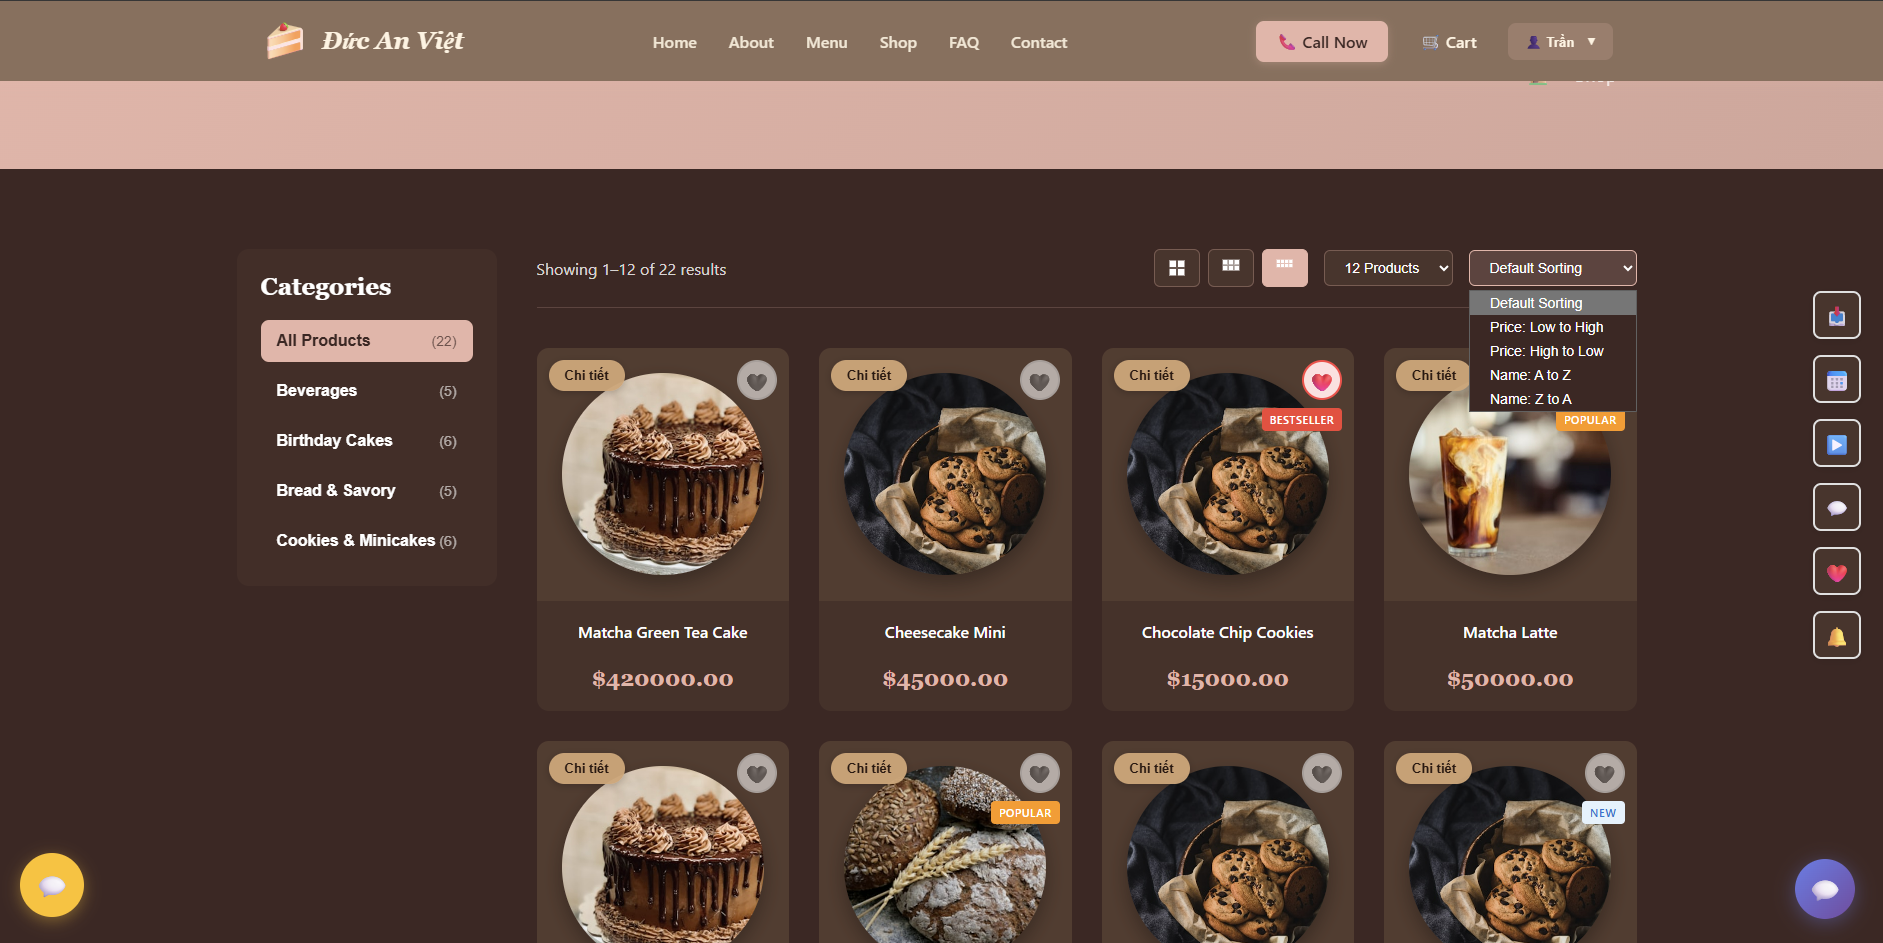Click the $420000.00 price

tap(663, 680)
